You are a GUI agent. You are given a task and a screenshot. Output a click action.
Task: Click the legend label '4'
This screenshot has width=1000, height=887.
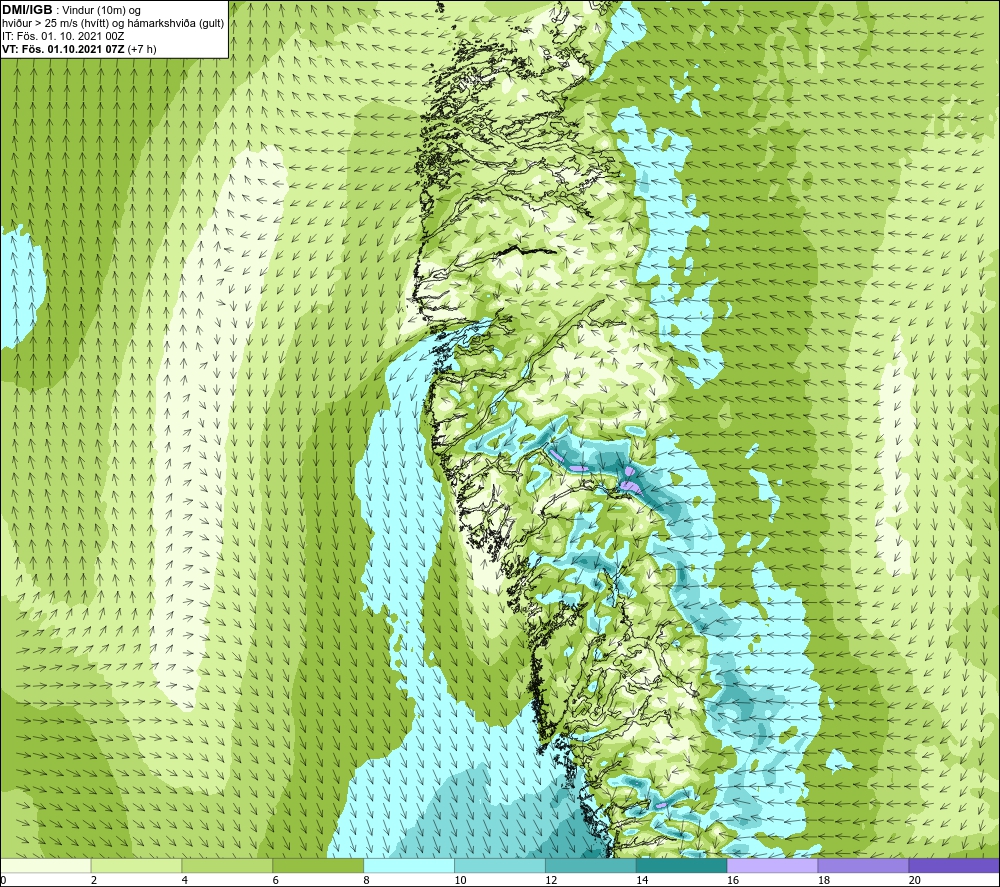[x=185, y=880]
